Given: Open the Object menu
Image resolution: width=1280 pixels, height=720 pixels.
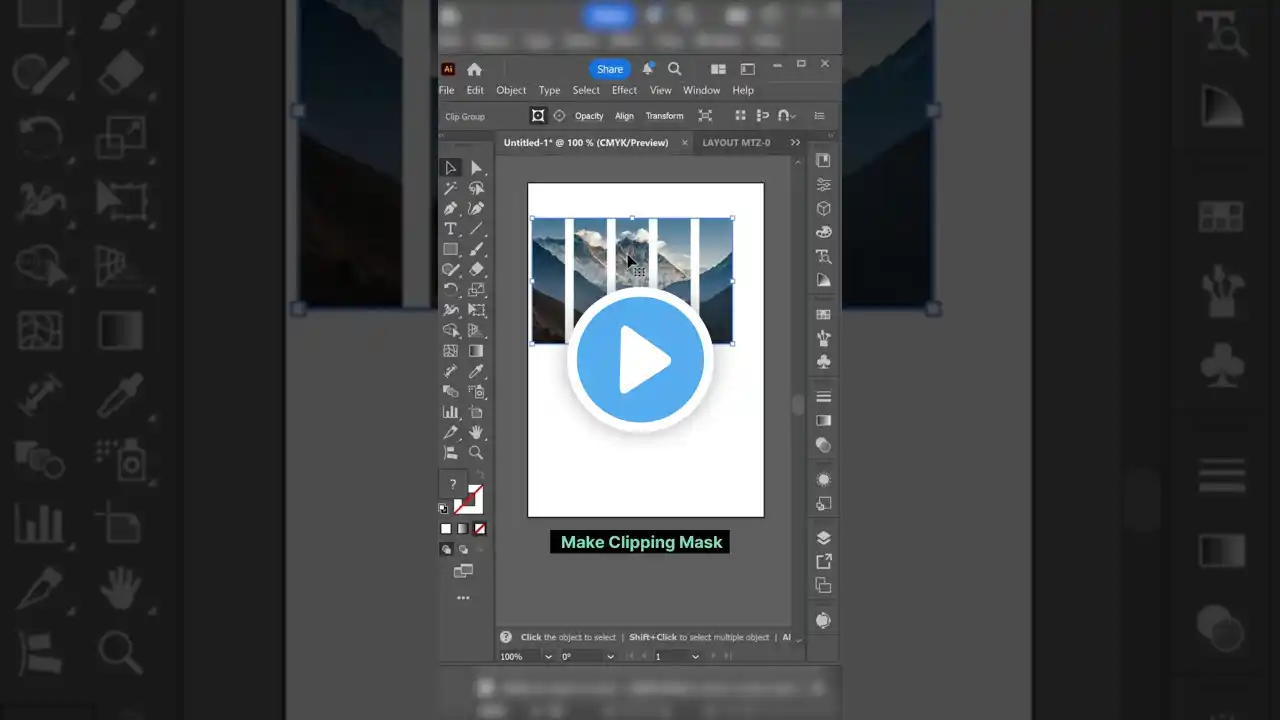Looking at the screenshot, I should (x=511, y=90).
